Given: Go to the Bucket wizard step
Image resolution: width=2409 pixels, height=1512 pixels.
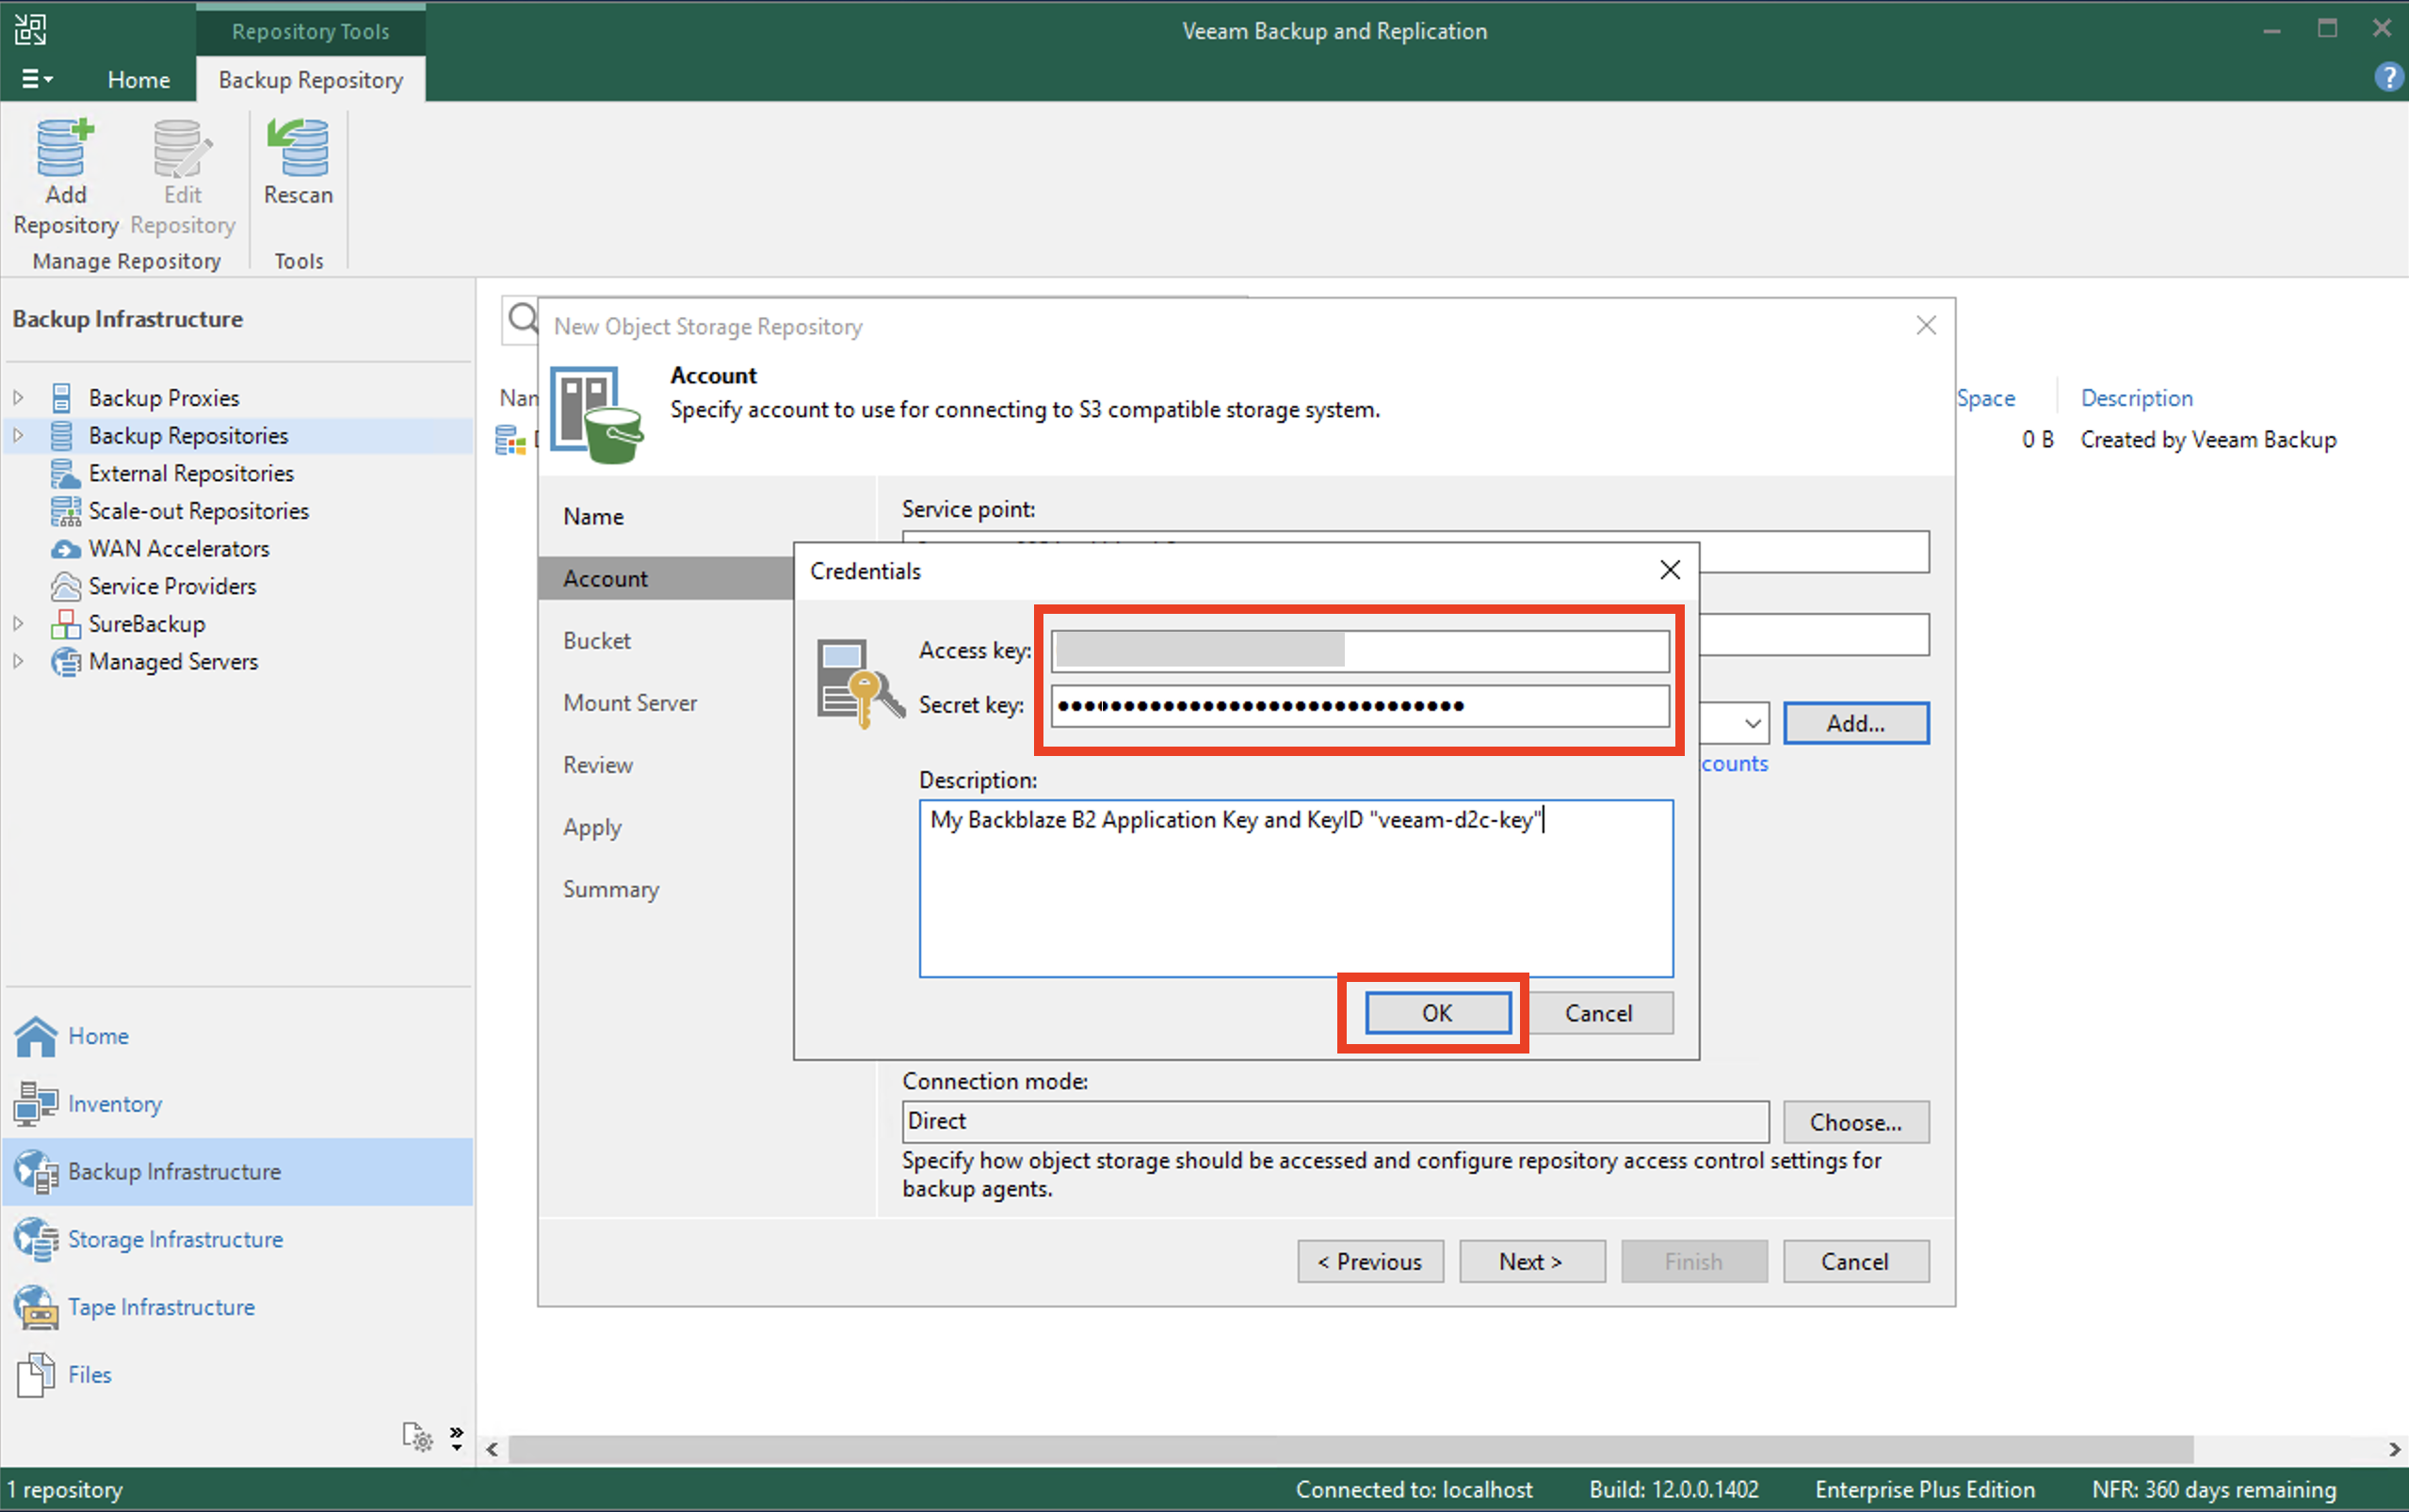Looking at the screenshot, I should pos(596,641).
